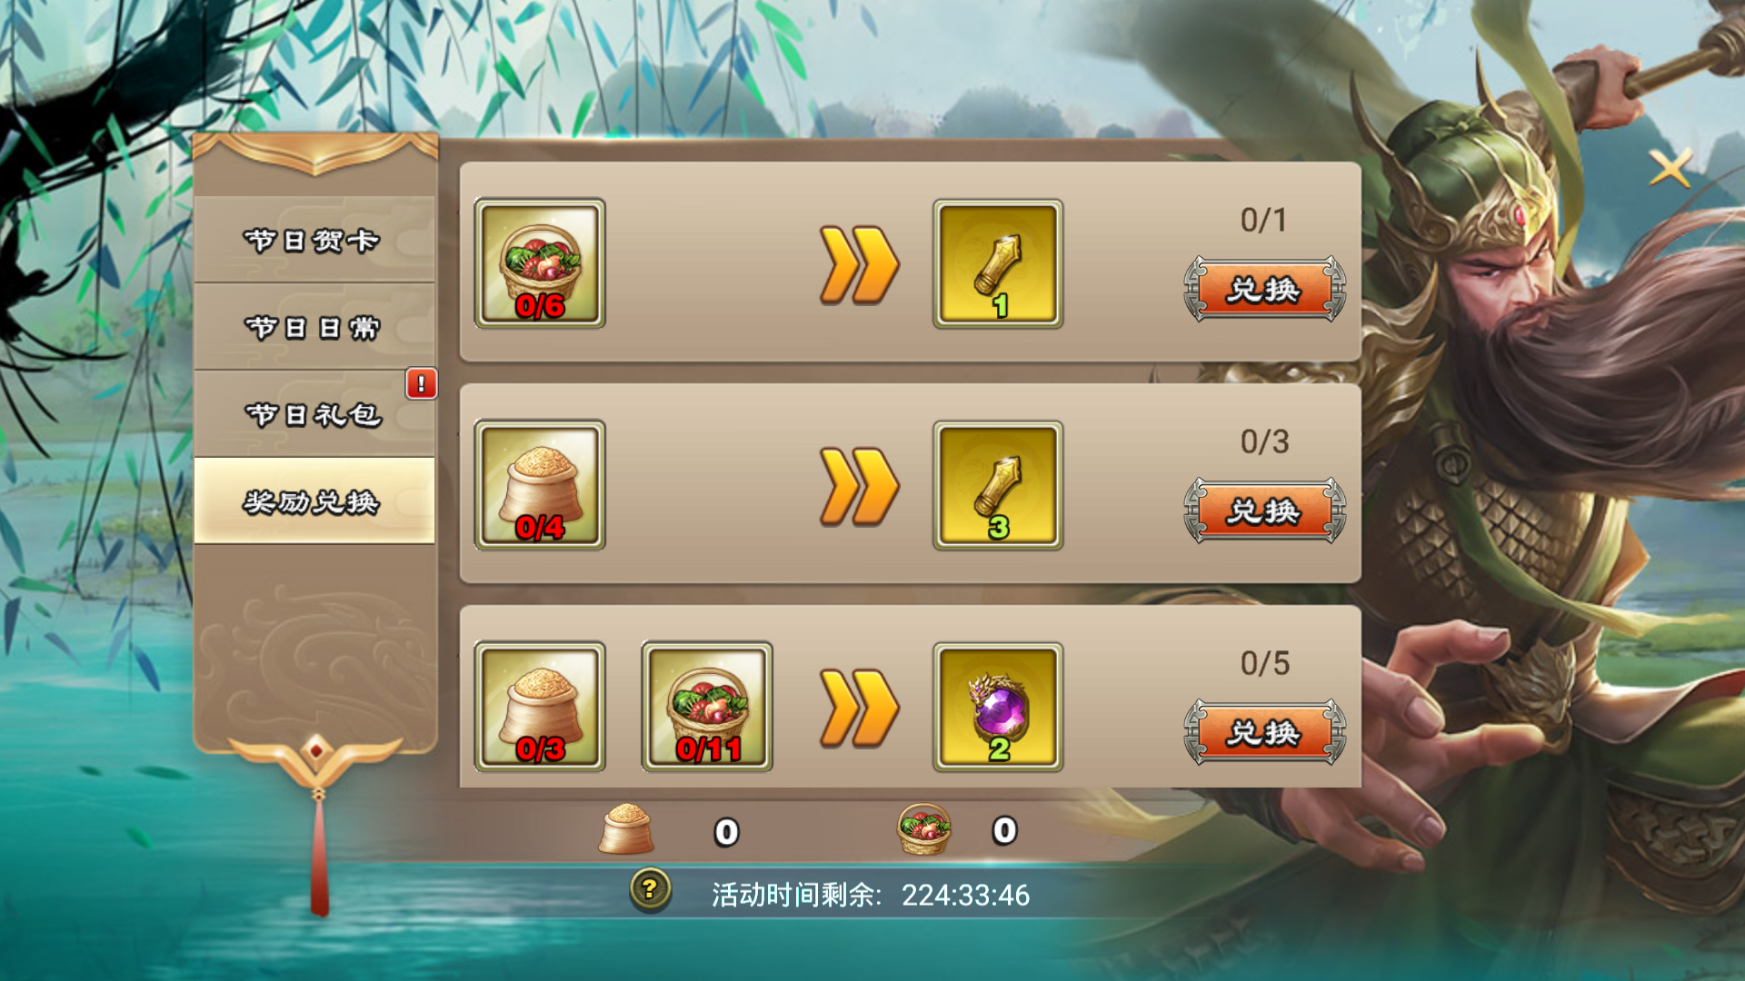
Task: Open the question mark help icon
Action: point(650,889)
